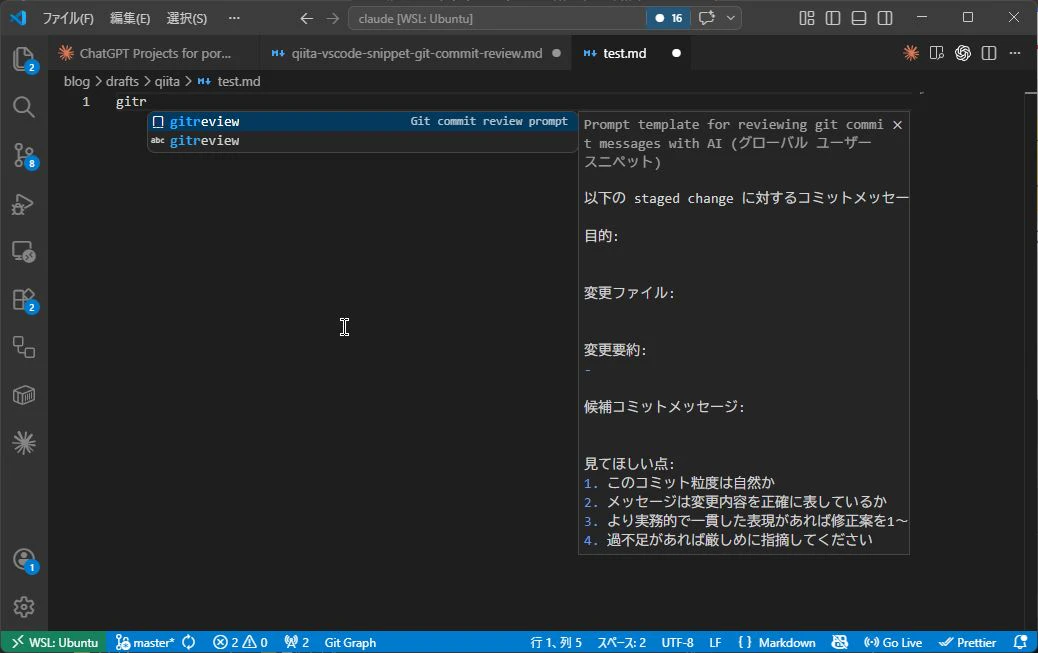Launch Claude from editor title bar
The image size is (1038, 653).
coord(911,53)
